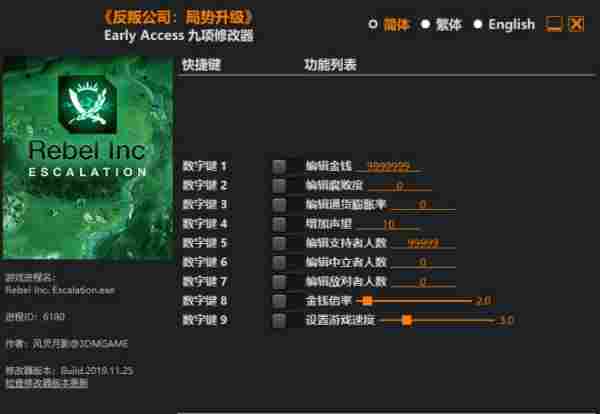600x414 pixels.
Task: Click the 金钱倍率 value 2.0
Action: pos(483,301)
